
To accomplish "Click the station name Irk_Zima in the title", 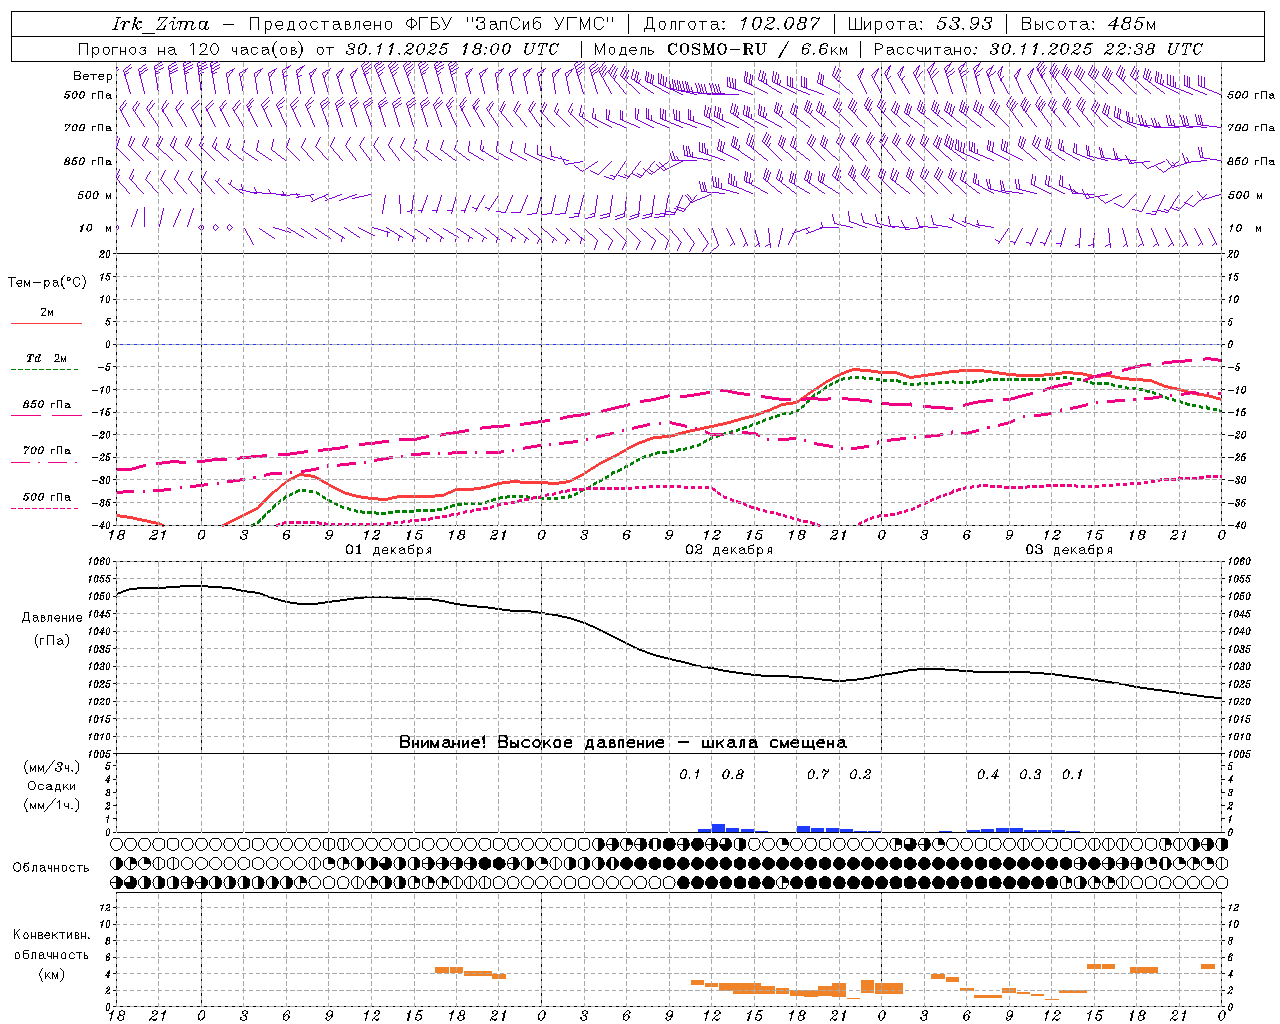I will point(161,24).
